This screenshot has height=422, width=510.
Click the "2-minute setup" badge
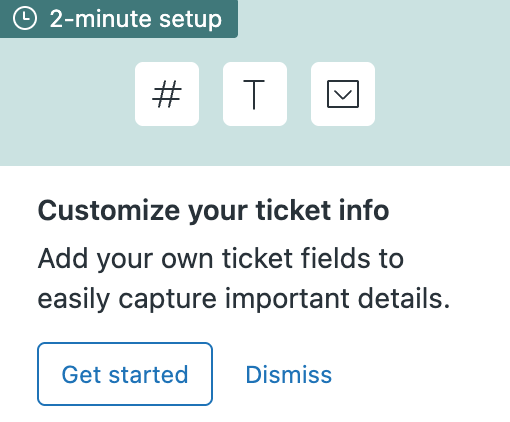[119, 19]
